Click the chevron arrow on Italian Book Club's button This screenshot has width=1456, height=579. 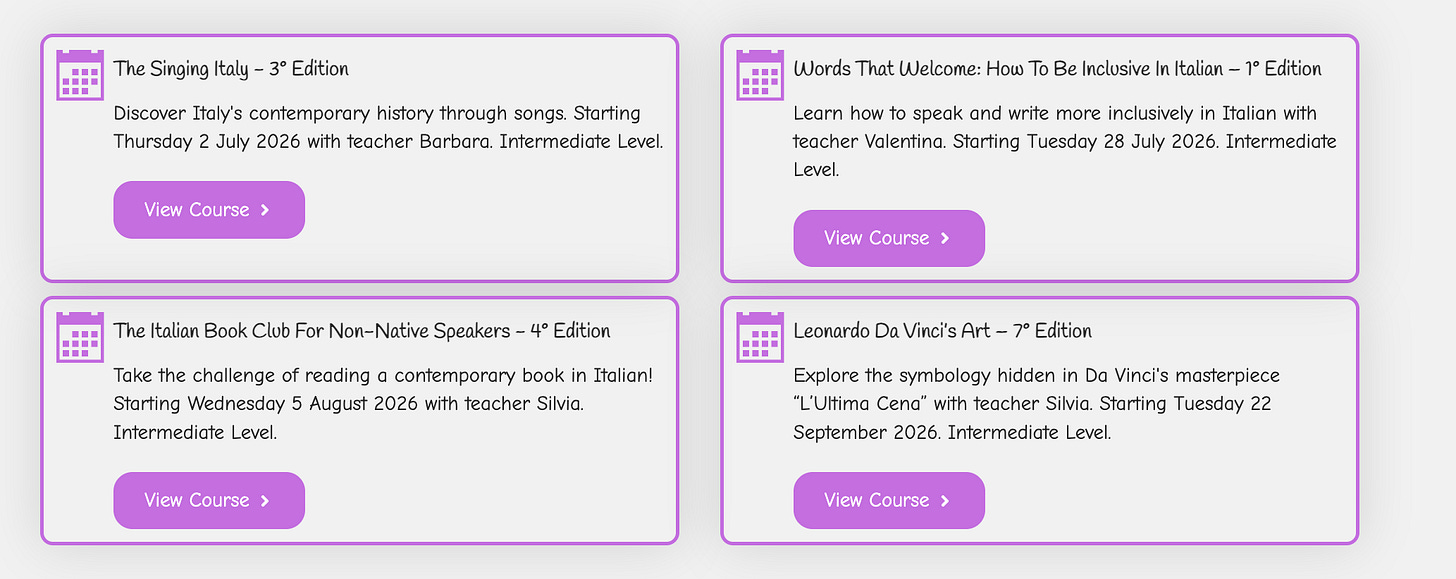tap(265, 501)
